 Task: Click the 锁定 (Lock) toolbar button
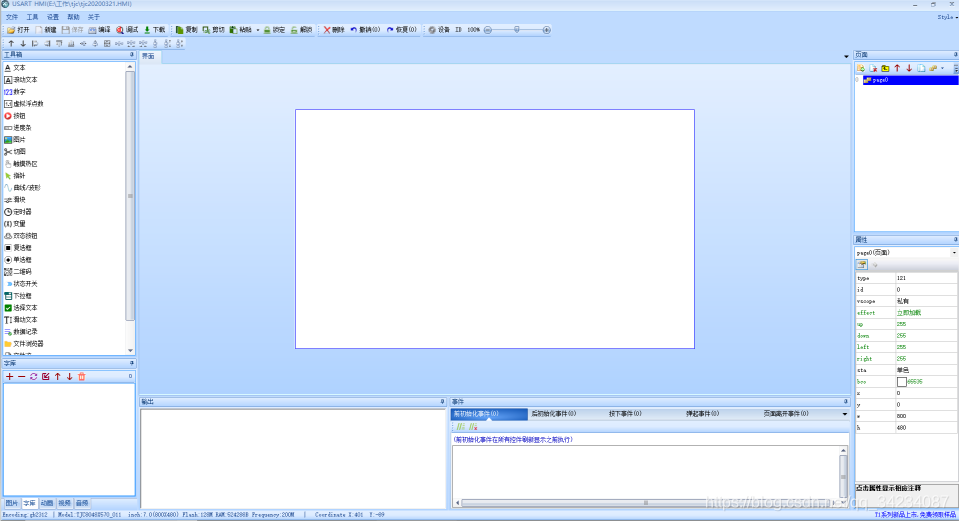[274, 29]
